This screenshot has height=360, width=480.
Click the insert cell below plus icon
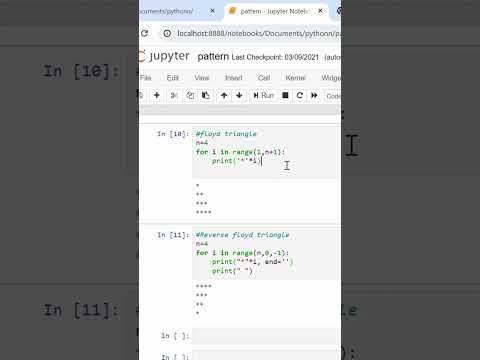(x=156, y=95)
